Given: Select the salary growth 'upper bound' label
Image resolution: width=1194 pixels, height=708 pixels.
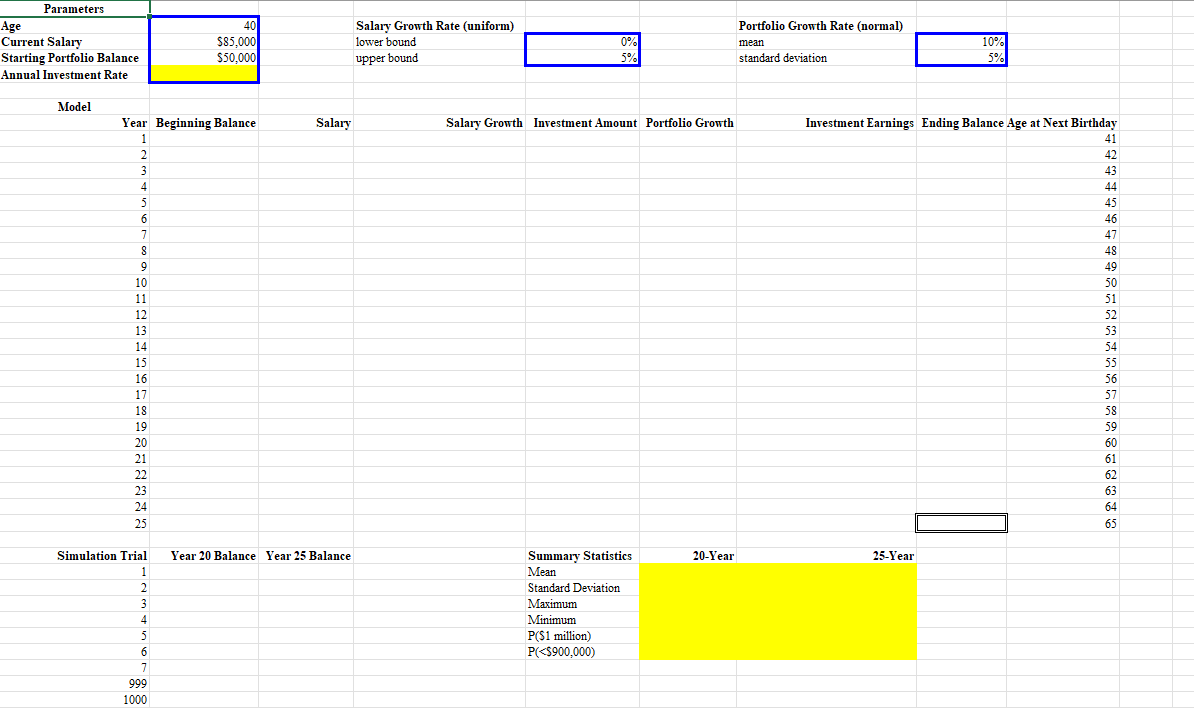Looking at the screenshot, I should [387, 58].
